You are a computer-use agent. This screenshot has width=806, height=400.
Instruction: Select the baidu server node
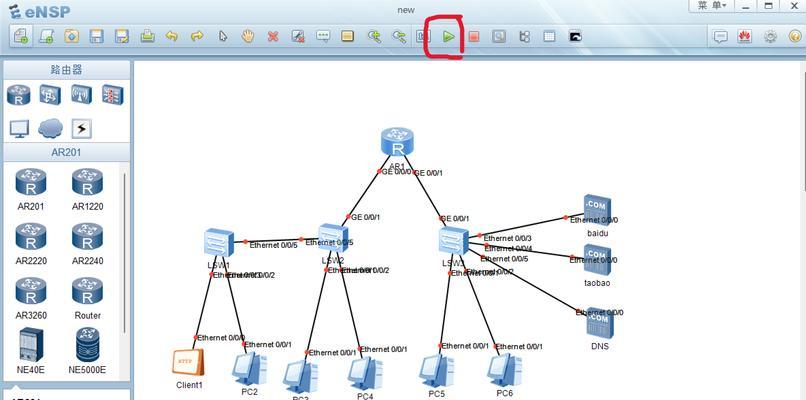[597, 210]
